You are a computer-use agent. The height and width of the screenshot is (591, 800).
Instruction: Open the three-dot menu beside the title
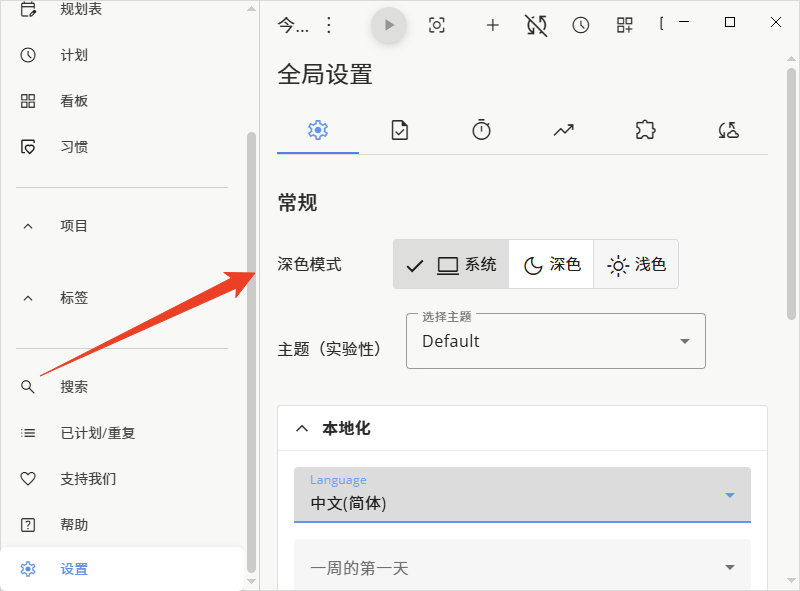329,25
